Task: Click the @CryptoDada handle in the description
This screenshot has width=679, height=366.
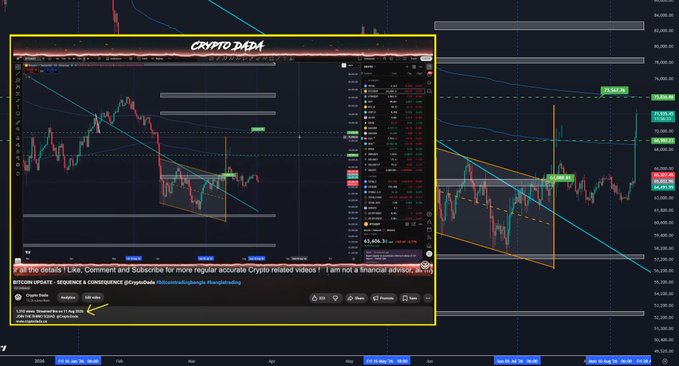Action: [x=68, y=316]
